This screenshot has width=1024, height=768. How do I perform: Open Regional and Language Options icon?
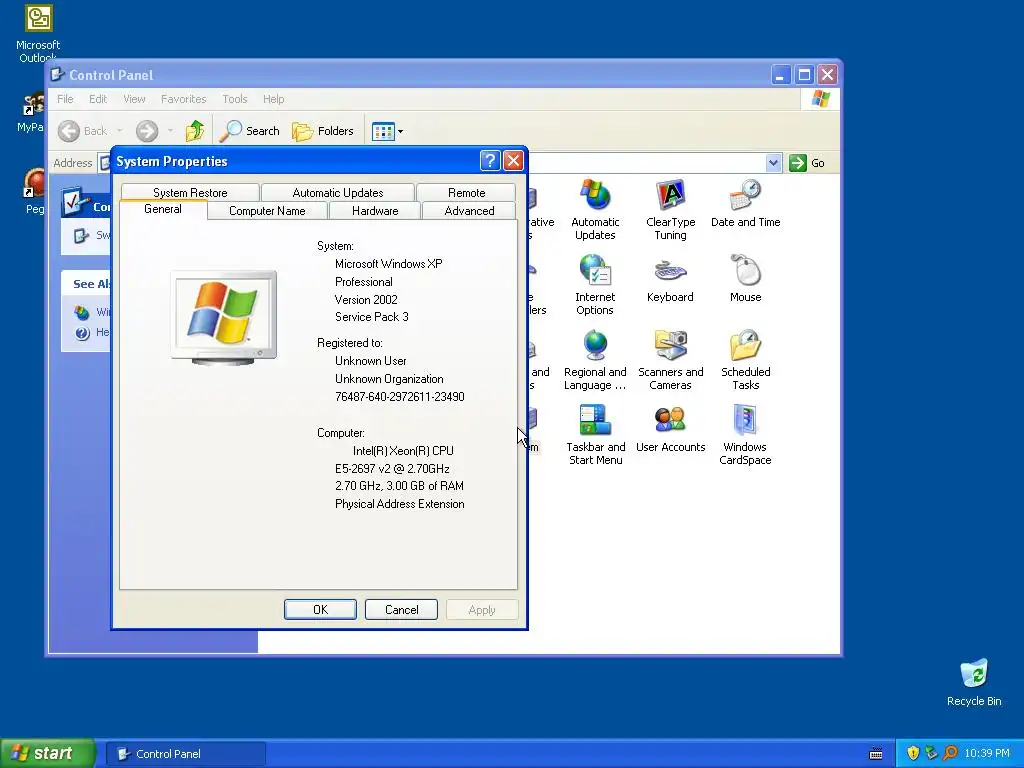coord(595,359)
